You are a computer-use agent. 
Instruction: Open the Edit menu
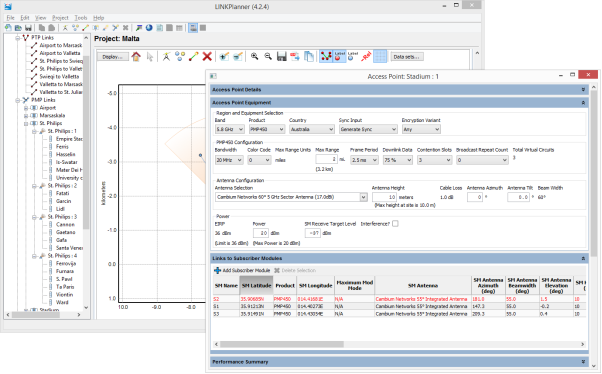pyautogui.click(x=25, y=18)
